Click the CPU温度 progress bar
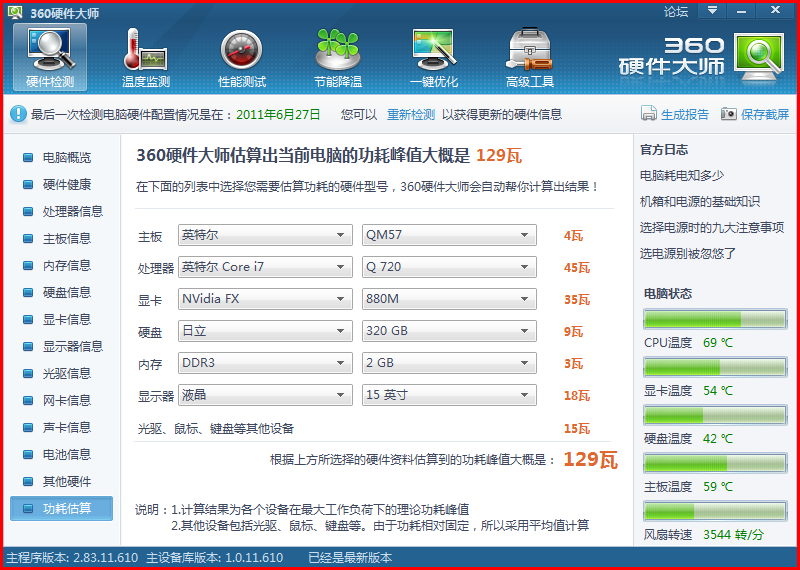The height and width of the screenshot is (570, 800). (715, 319)
